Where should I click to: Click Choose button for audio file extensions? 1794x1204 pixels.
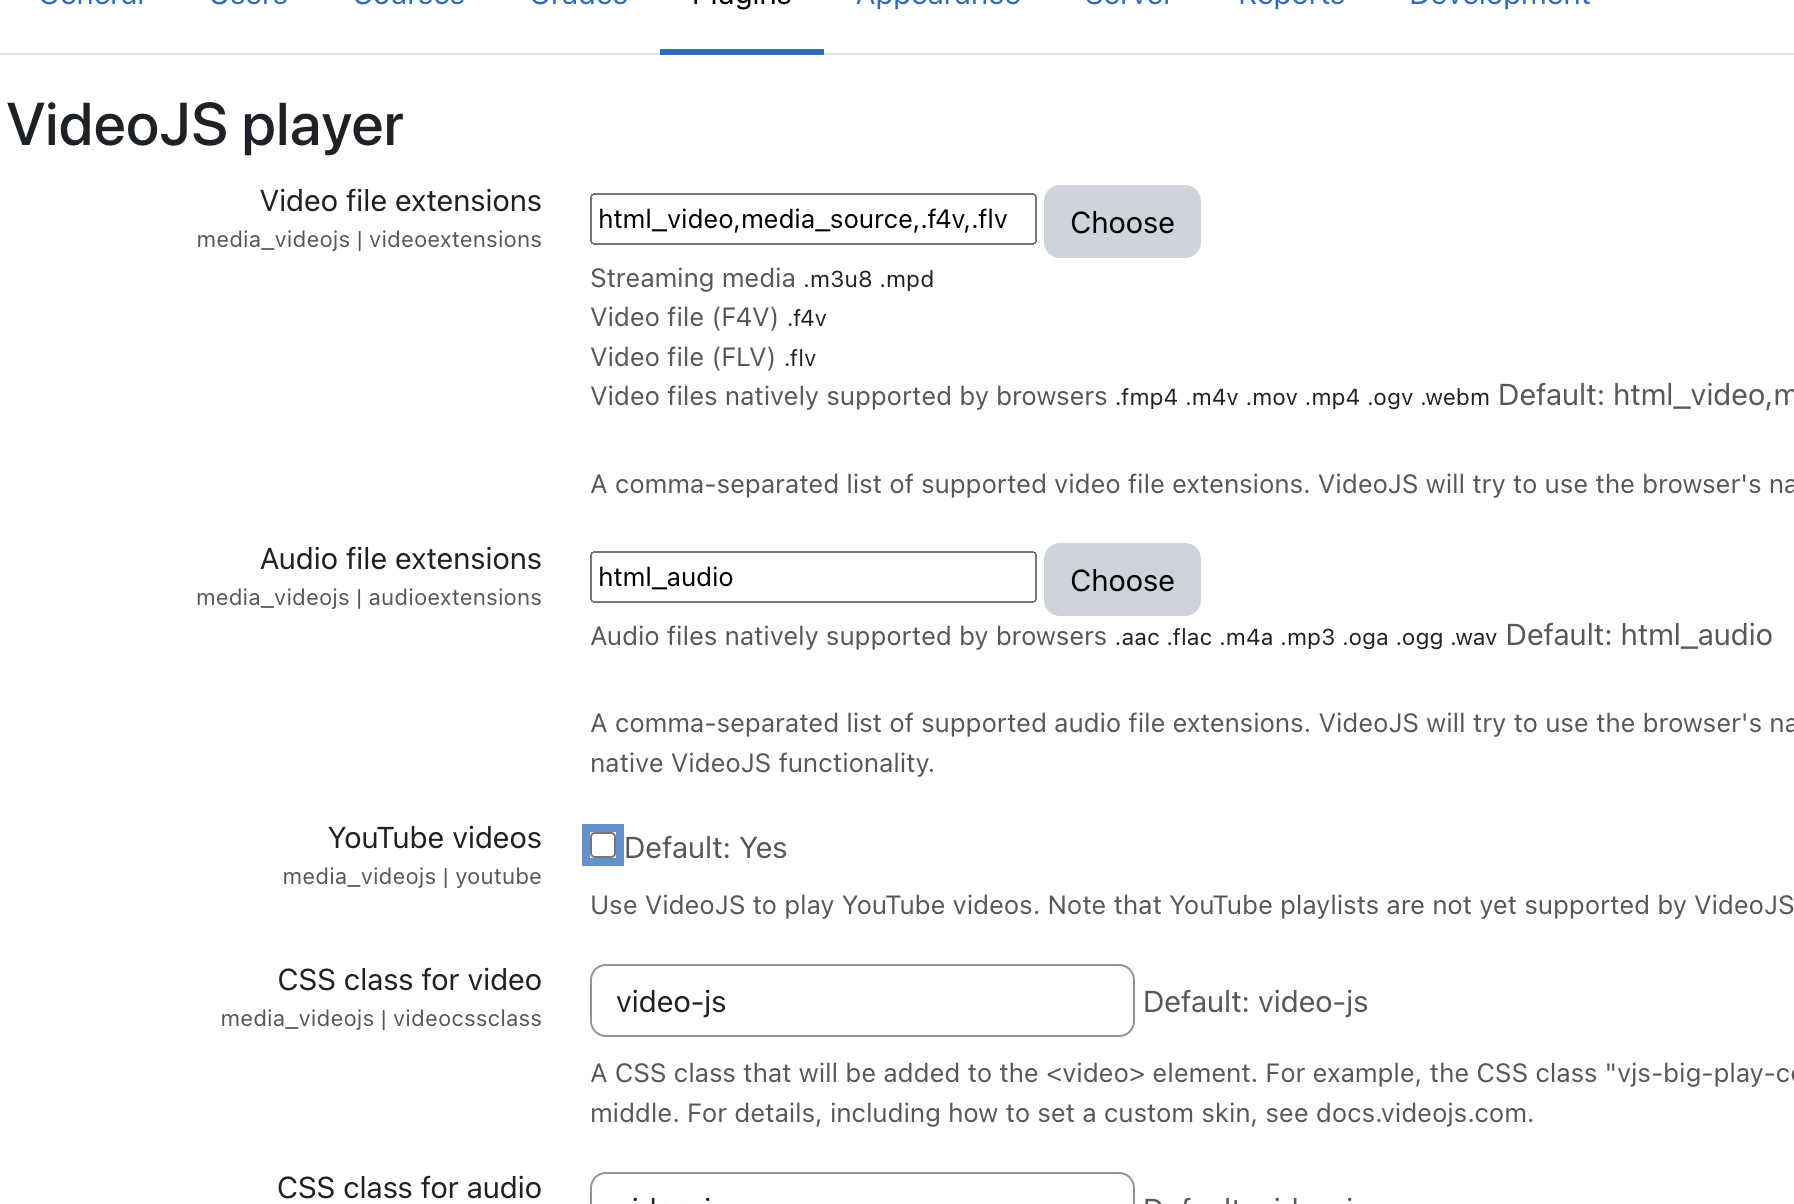pyautogui.click(x=1122, y=579)
